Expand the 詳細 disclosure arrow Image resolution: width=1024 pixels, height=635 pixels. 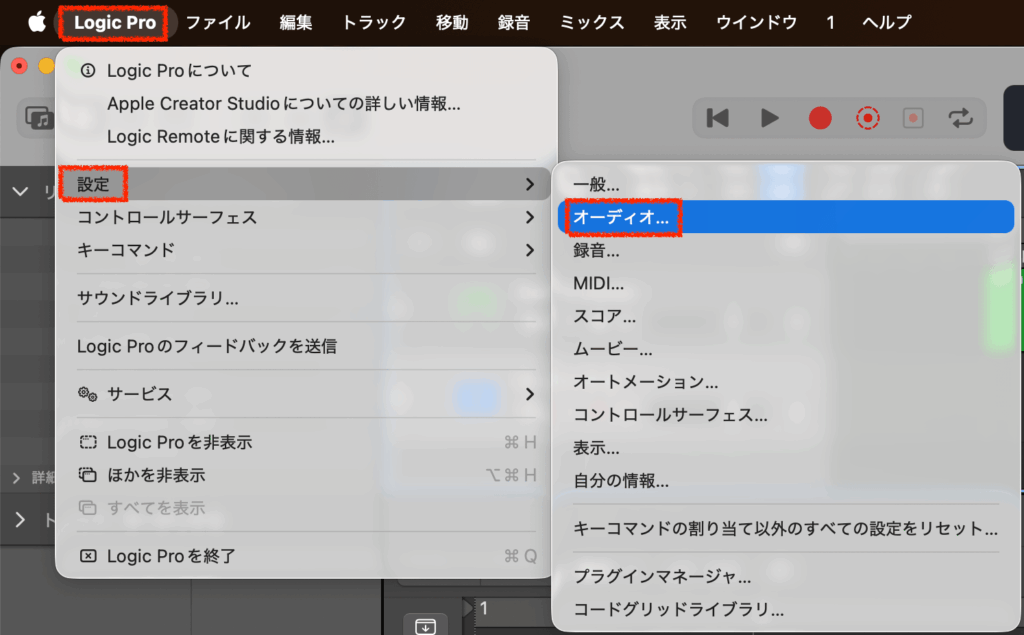click(x=16, y=478)
